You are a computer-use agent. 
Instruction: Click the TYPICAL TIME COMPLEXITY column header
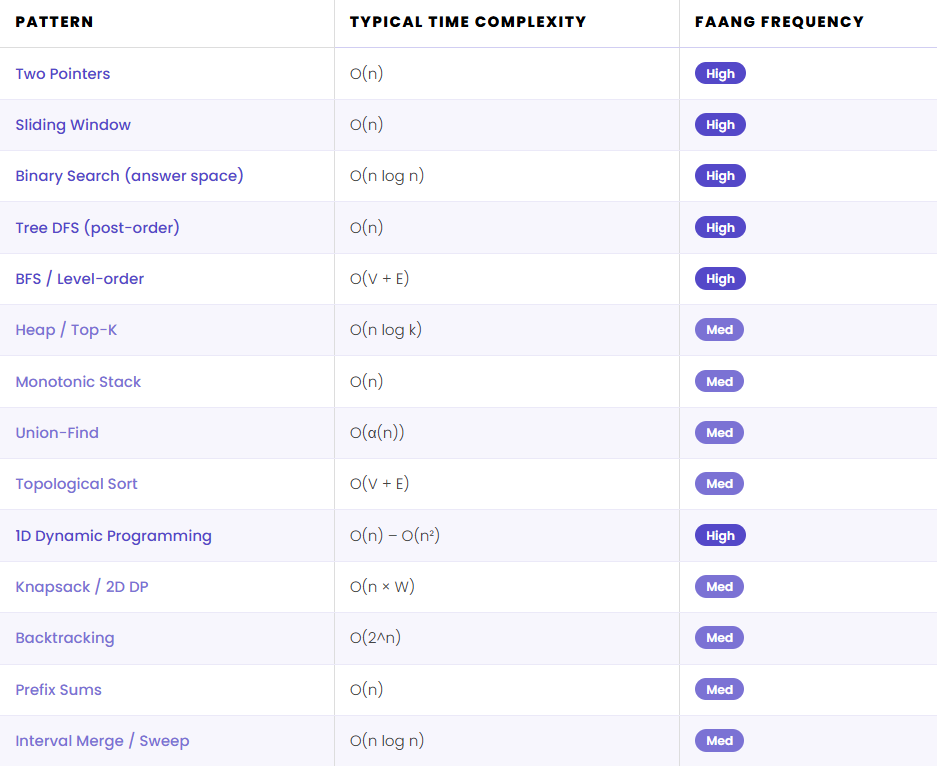(468, 22)
